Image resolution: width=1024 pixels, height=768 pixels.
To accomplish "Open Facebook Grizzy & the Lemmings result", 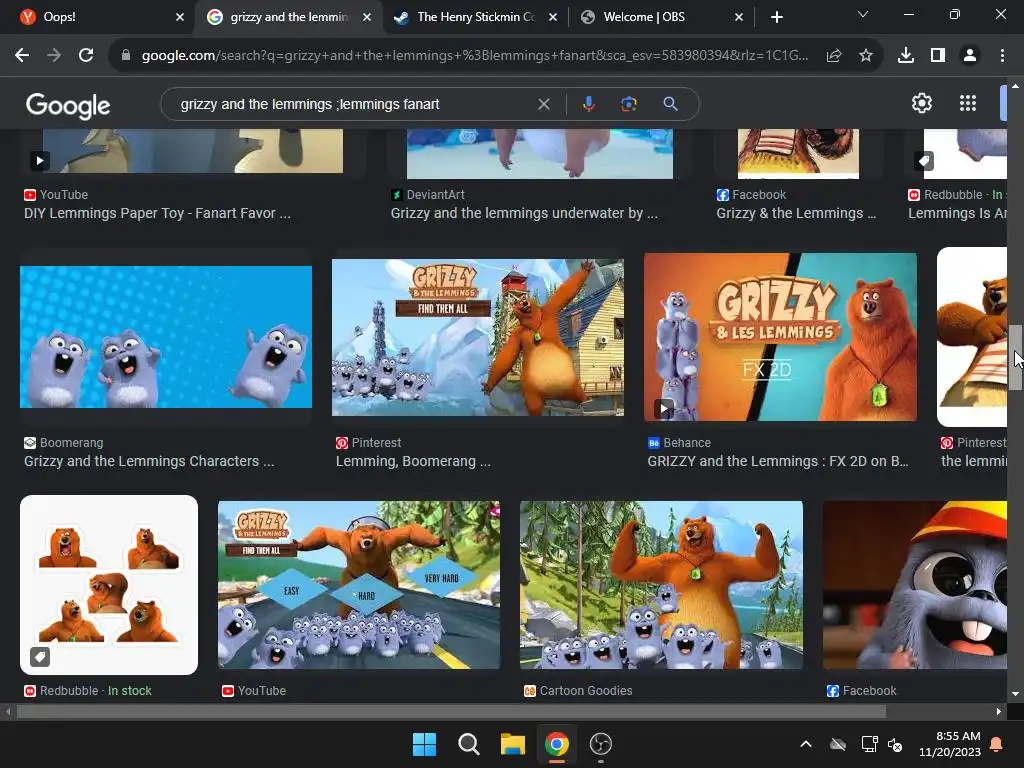I will click(796, 214).
